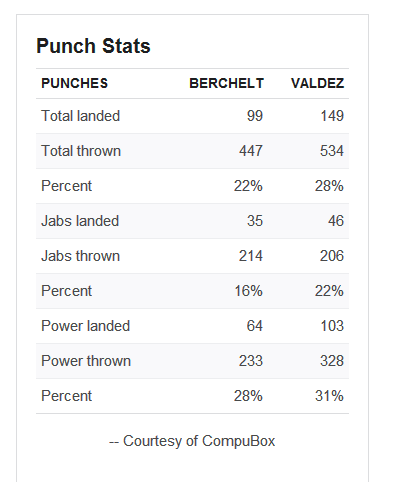Select the PUNCHES column header
Image resolution: width=393 pixels, height=482 pixels.
(x=75, y=83)
